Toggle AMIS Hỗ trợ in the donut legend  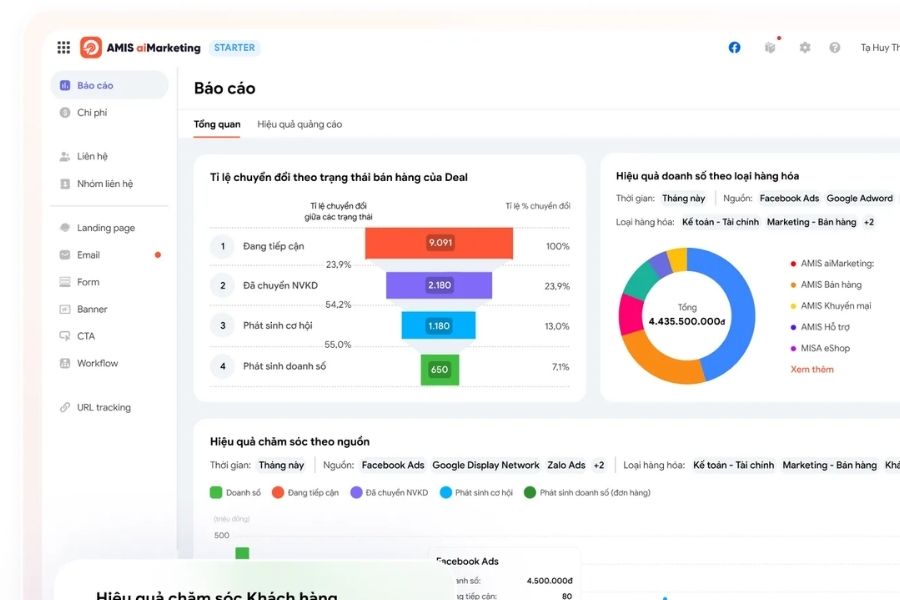pos(820,327)
